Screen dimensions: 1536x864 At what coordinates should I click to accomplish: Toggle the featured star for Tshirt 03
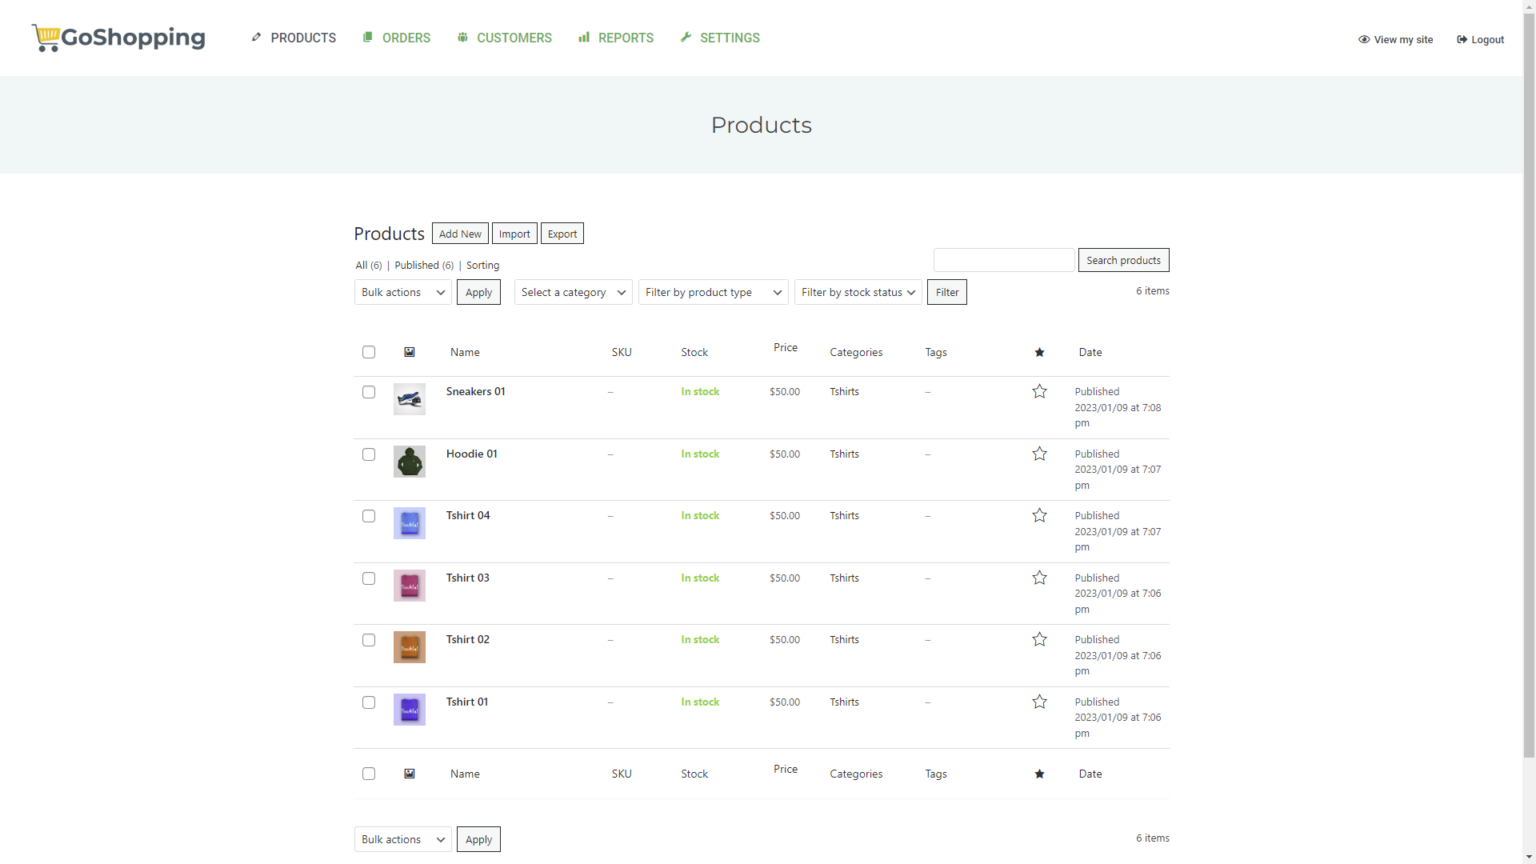click(x=1039, y=578)
